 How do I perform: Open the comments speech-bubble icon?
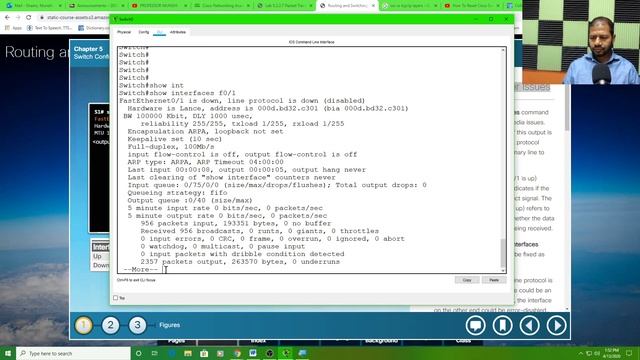pos(476,325)
